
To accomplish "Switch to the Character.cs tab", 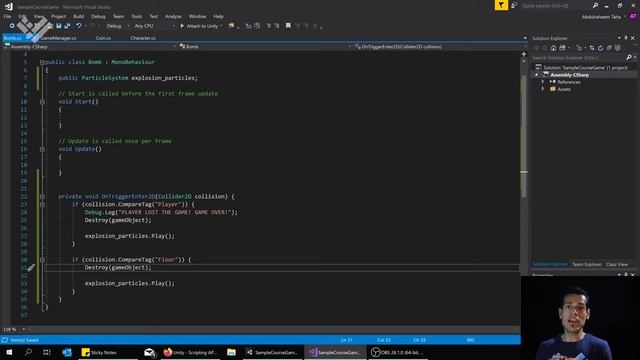I will [x=143, y=38].
